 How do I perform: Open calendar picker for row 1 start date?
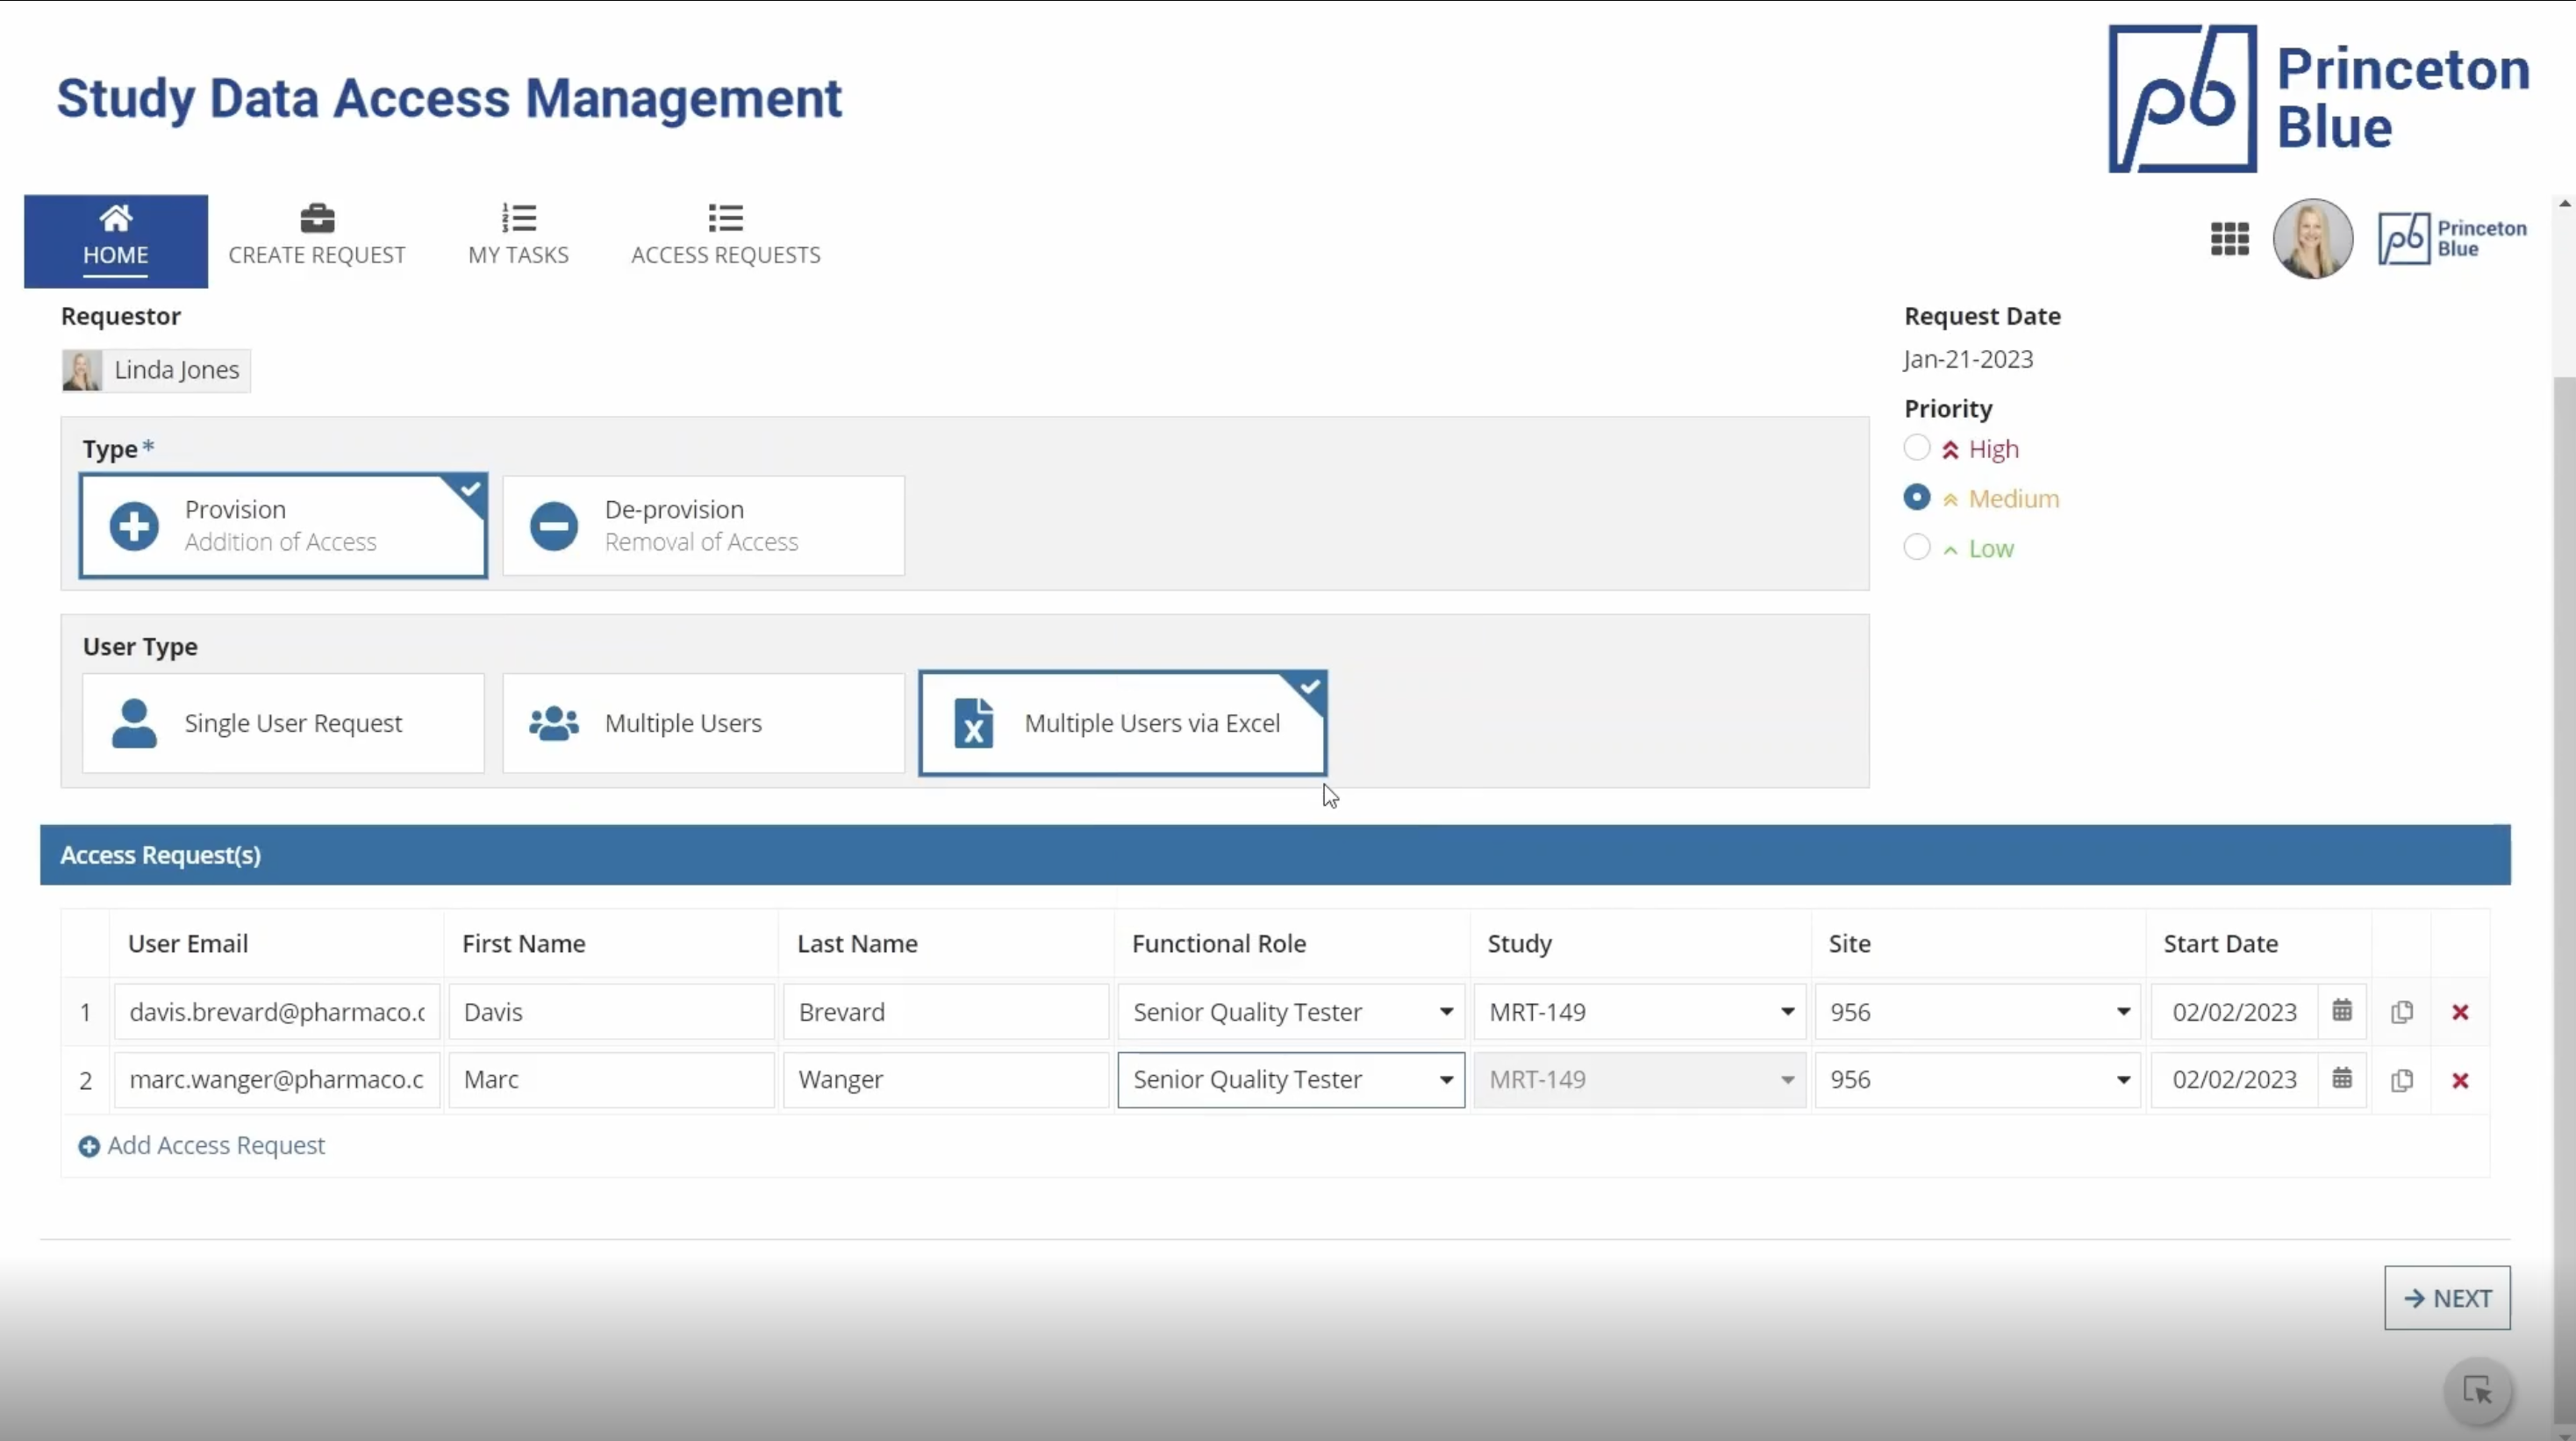pos(2342,1011)
